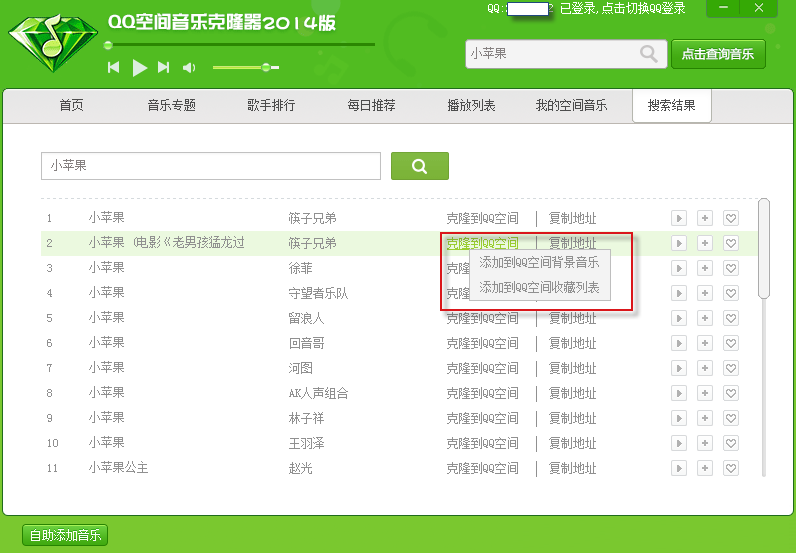Play song 3 by 徐菲
This screenshot has width=796, height=553.
679,268
